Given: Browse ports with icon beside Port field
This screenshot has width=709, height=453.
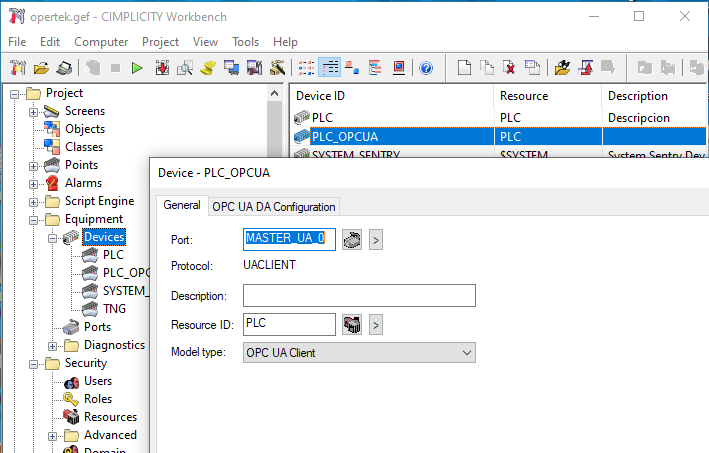Looking at the screenshot, I should [352, 240].
